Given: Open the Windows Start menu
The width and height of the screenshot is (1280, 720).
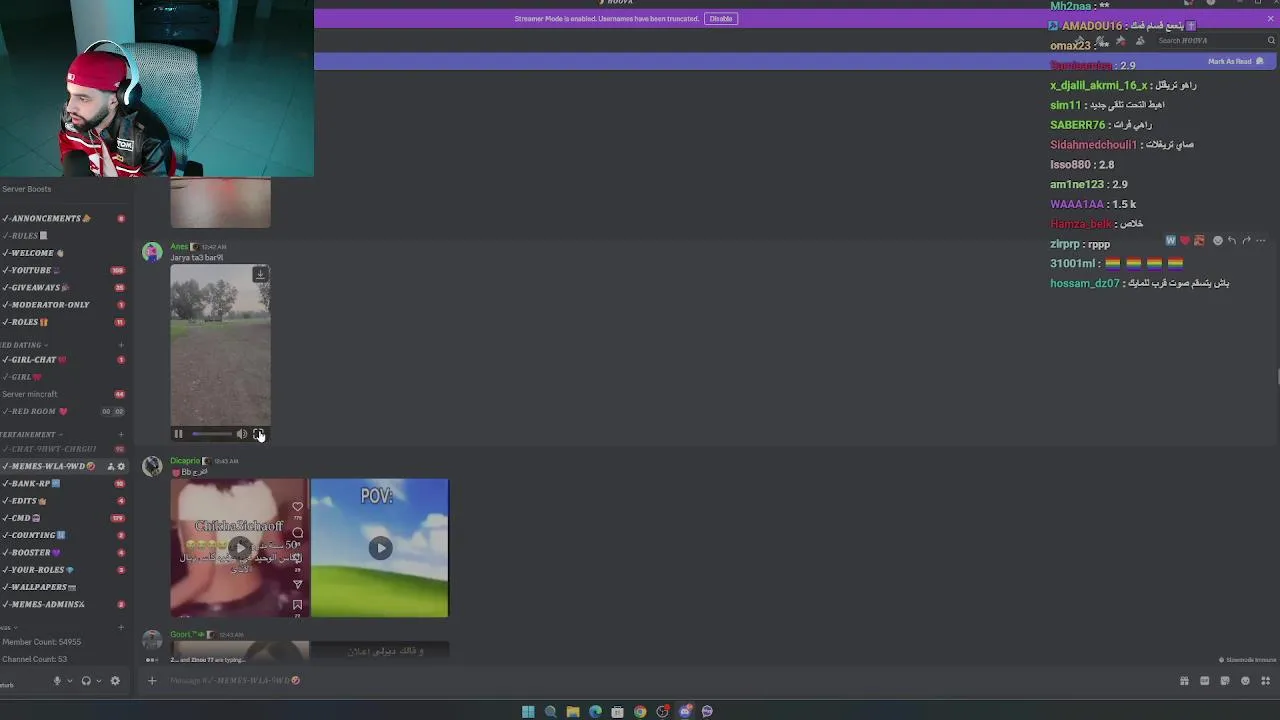Looking at the screenshot, I should point(528,712).
